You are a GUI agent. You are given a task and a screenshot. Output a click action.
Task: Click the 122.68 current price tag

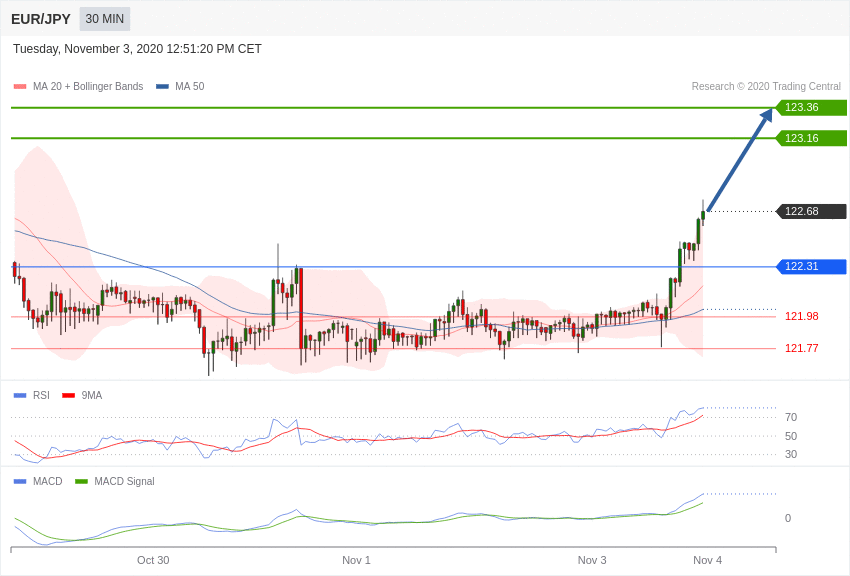[812, 211]
